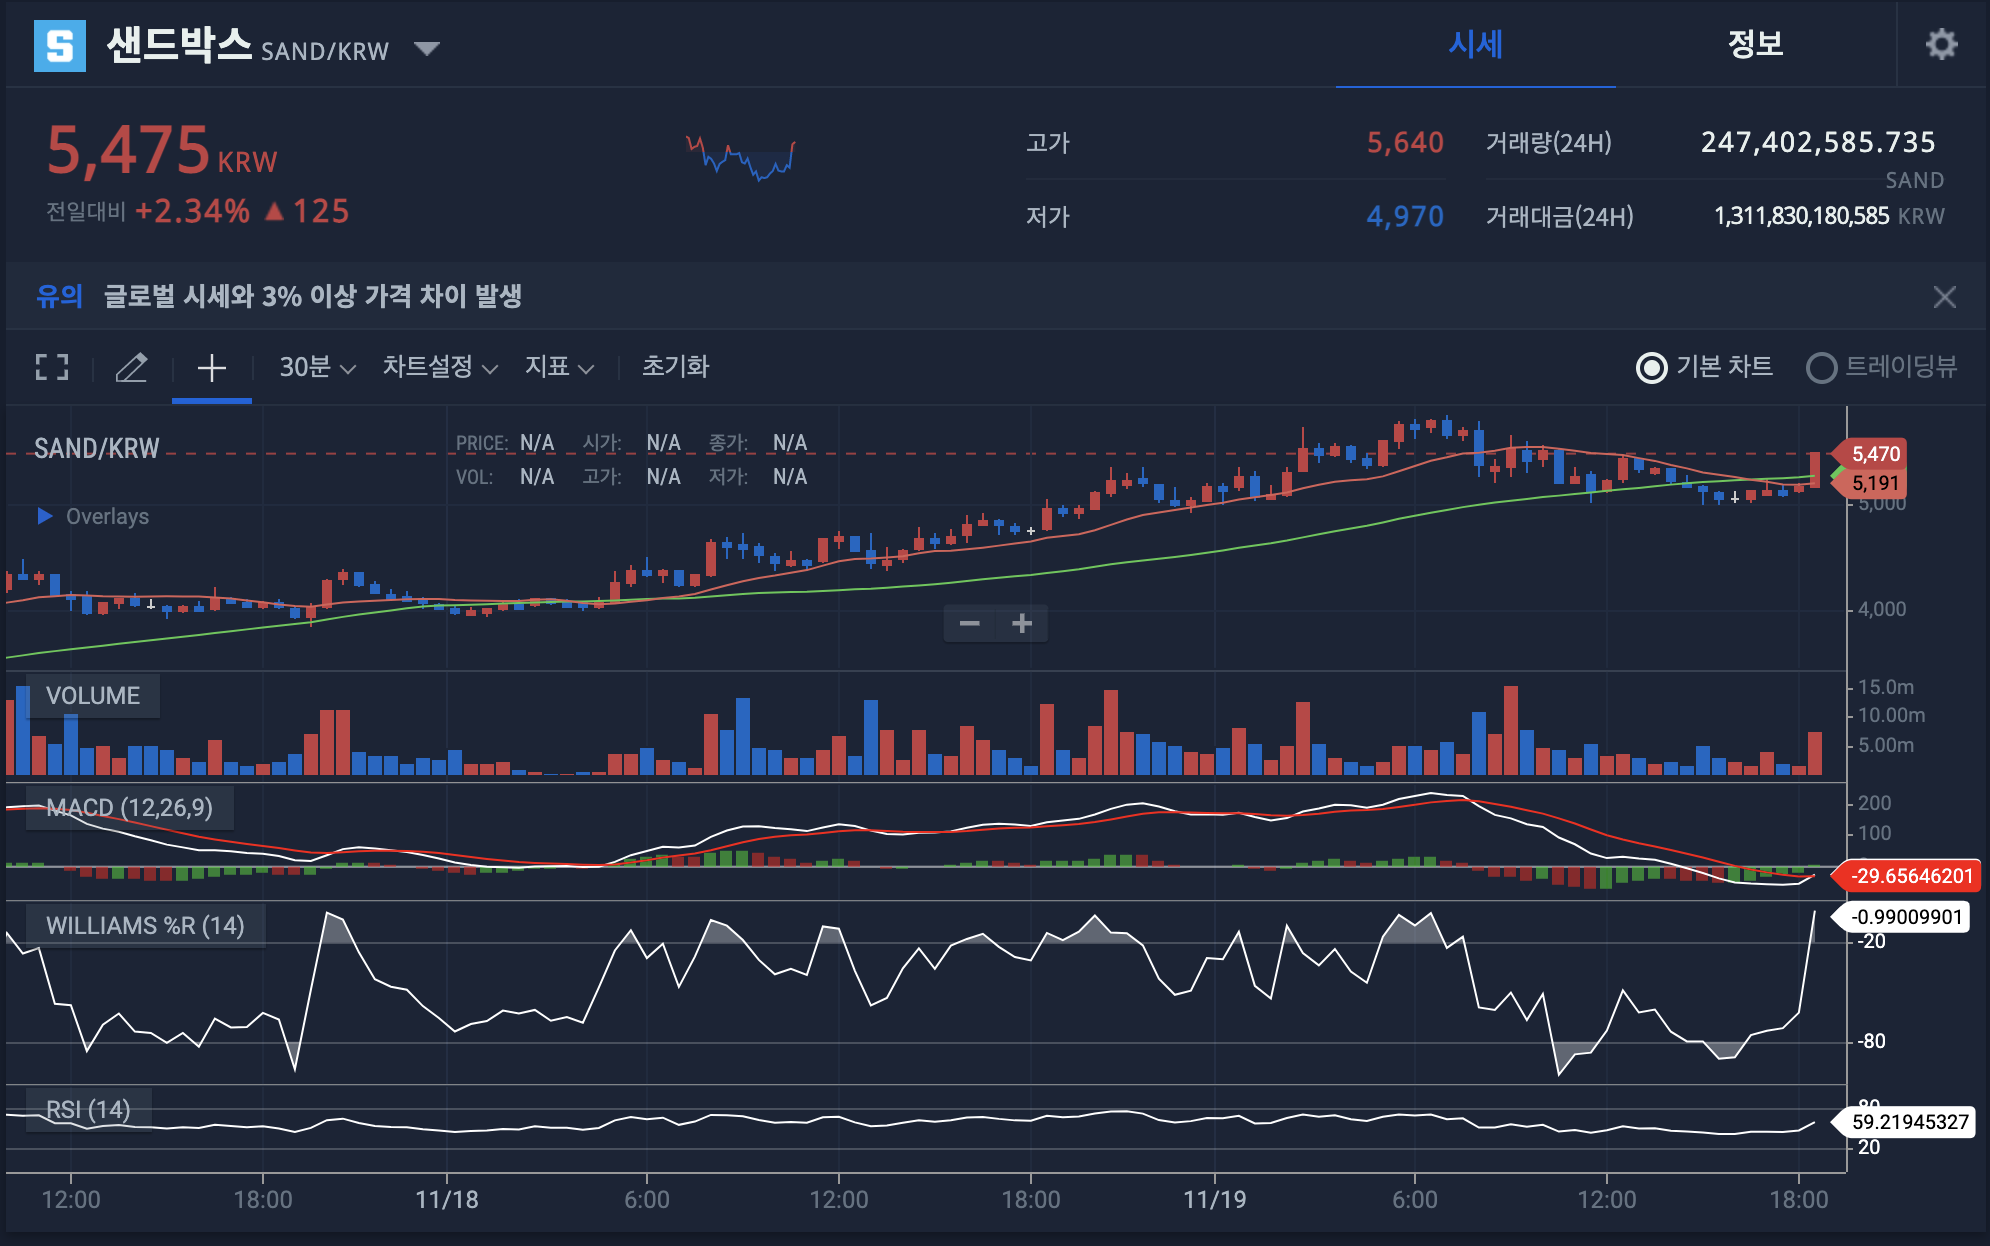The width and height of the screenshot is (1990, 1246).
Task: Zoom in chart with plus button
Action: 1022,624
